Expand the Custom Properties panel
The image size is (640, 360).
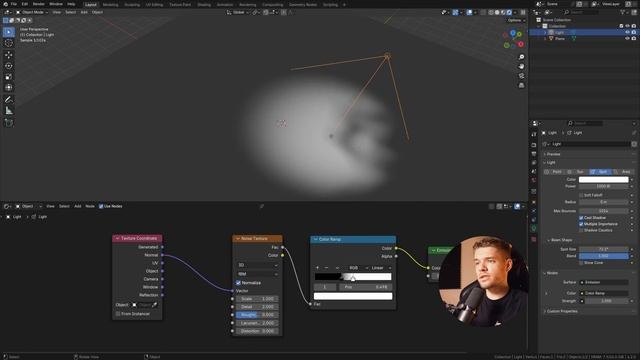point(562,311)
